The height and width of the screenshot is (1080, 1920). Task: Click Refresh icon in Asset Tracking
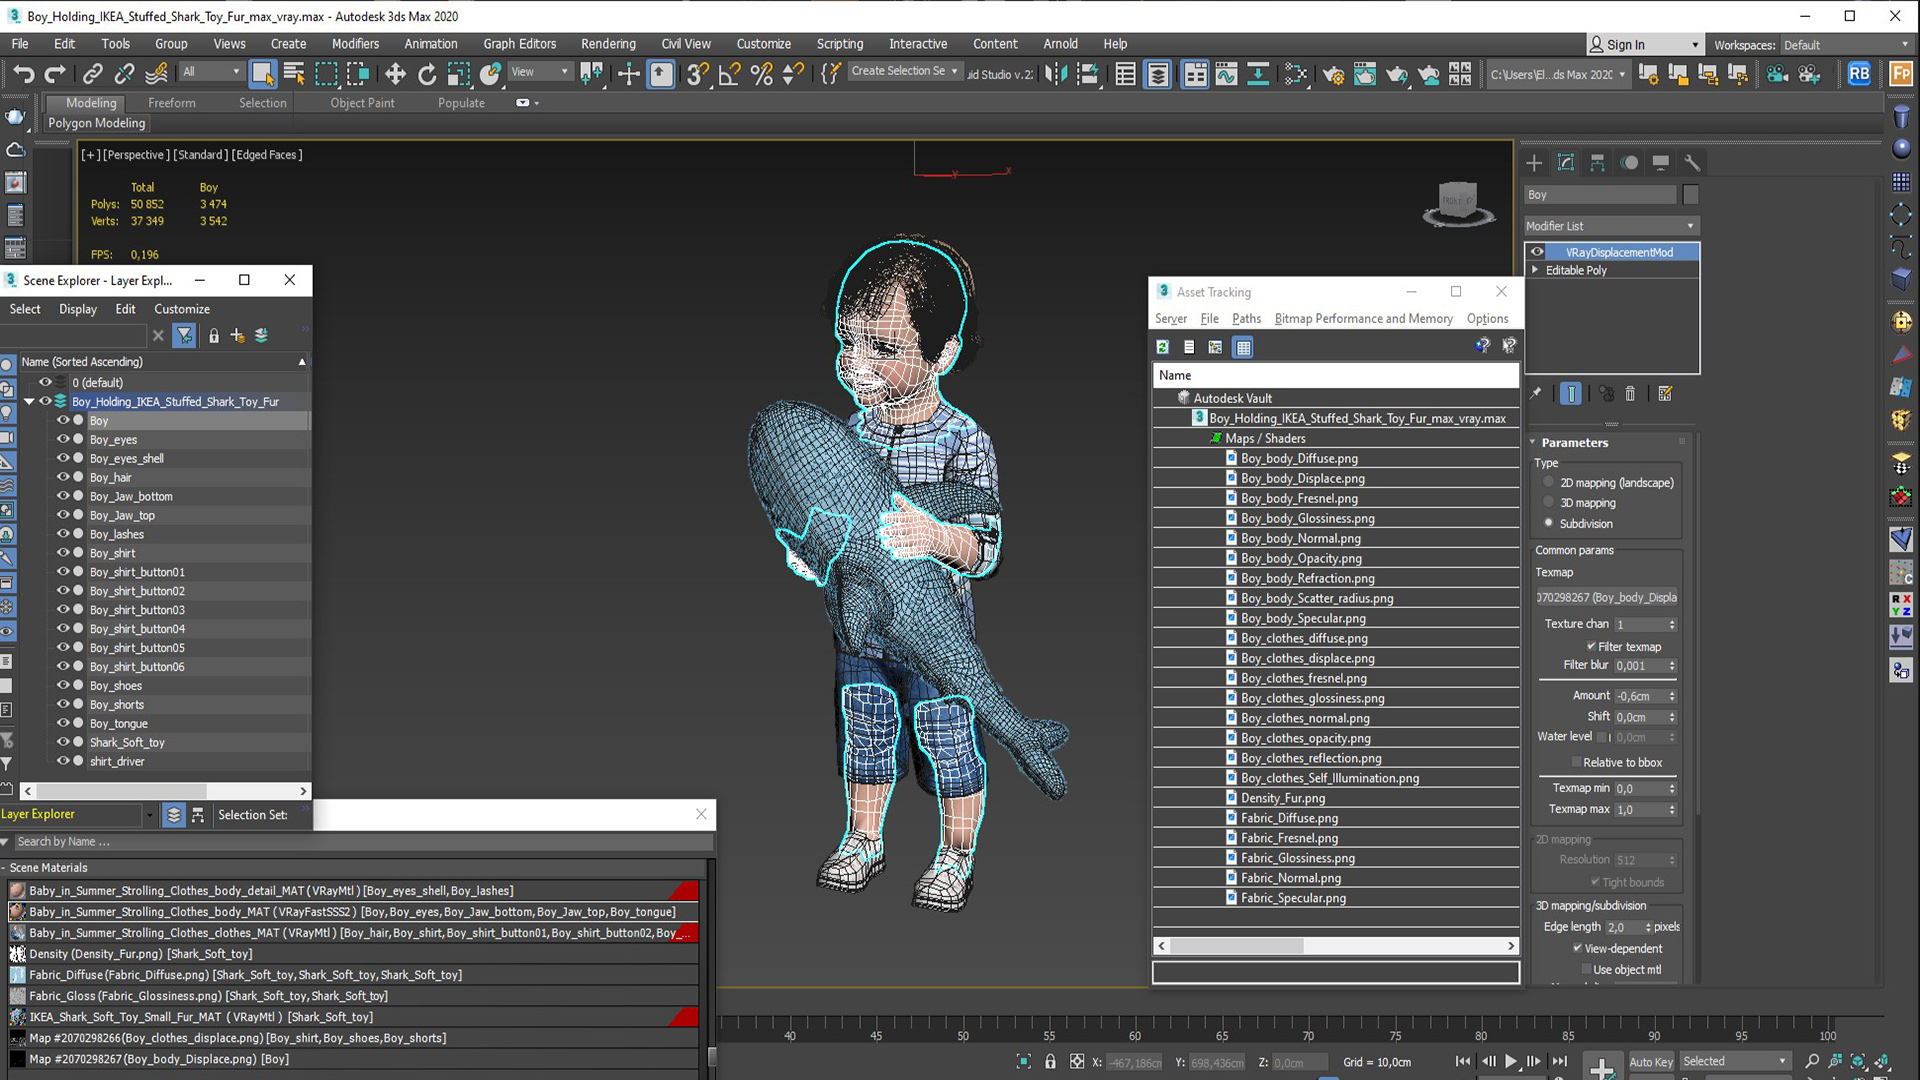tap(1163, 347)
